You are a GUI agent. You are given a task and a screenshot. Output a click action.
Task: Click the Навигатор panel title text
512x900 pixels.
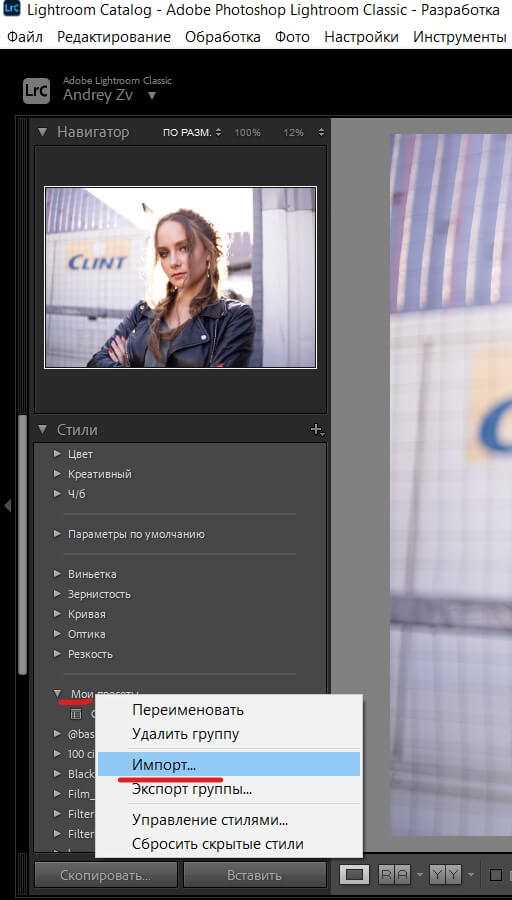[93, 132]
